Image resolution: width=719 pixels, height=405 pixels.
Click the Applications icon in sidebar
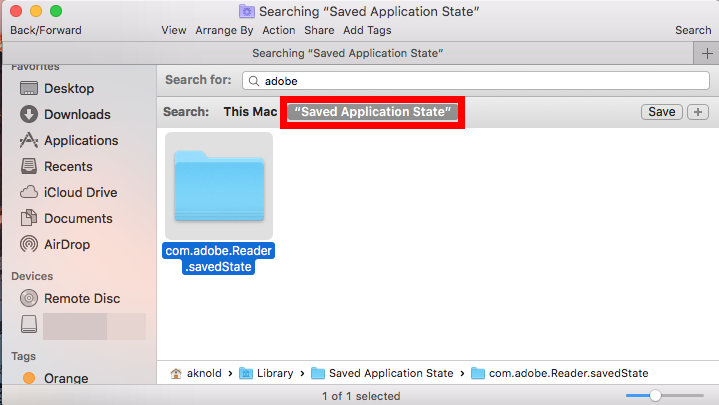[29, 140]
